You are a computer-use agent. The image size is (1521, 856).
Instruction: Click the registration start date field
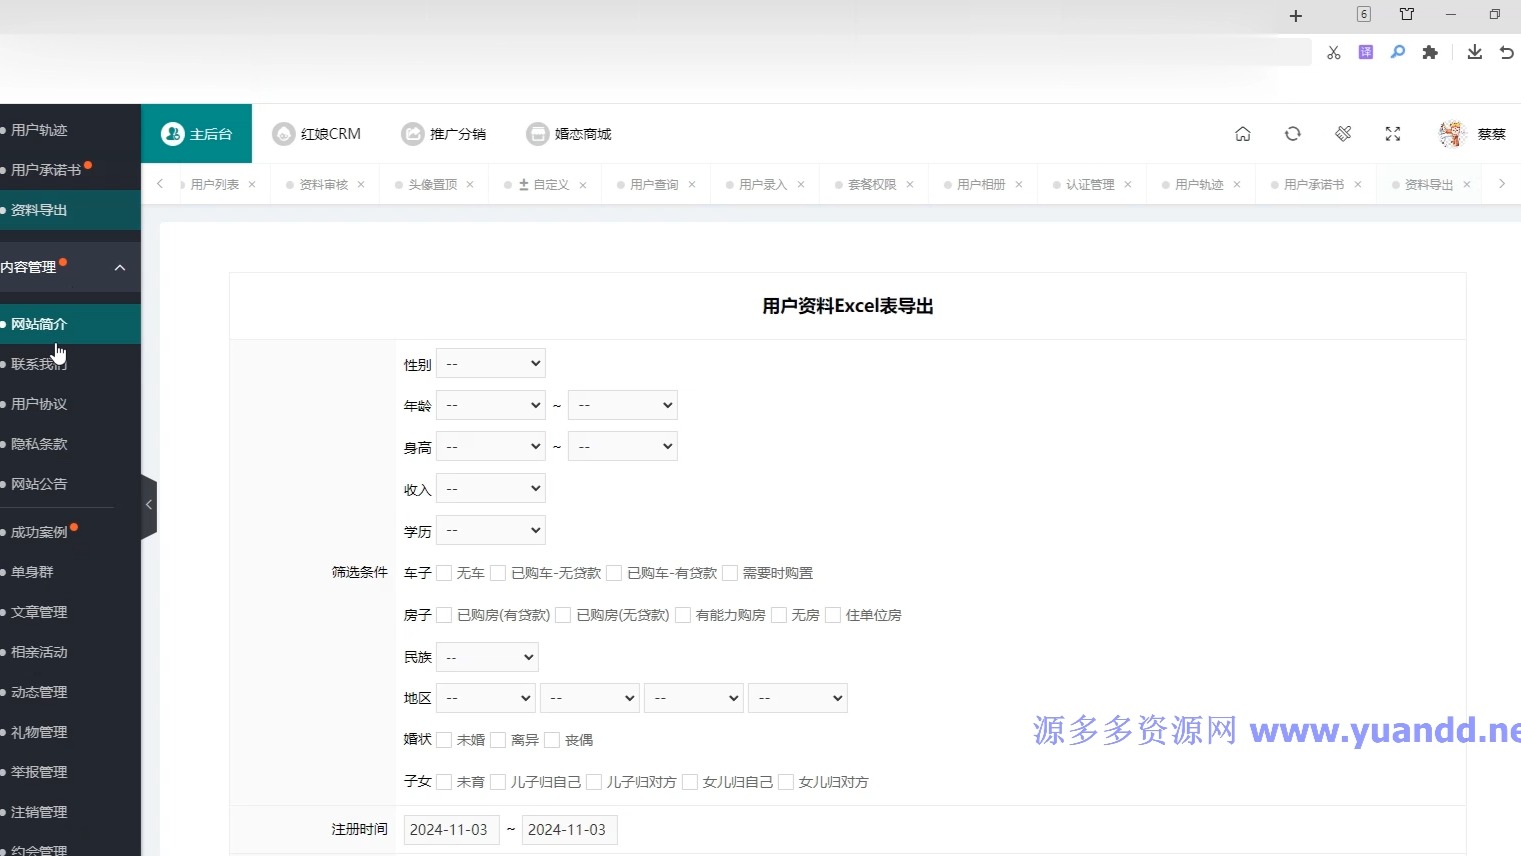(x=451, y=830)
